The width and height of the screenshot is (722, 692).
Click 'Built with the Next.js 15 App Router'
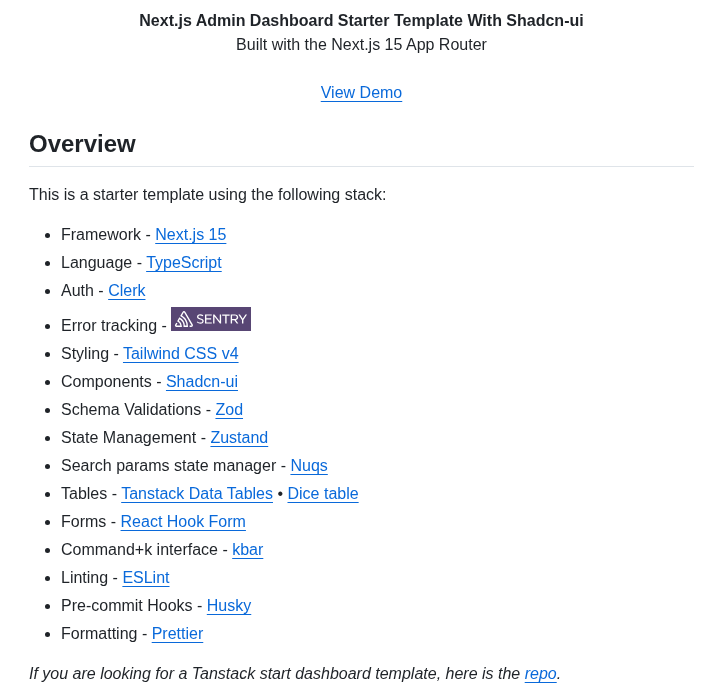click(x=361, y=45)
